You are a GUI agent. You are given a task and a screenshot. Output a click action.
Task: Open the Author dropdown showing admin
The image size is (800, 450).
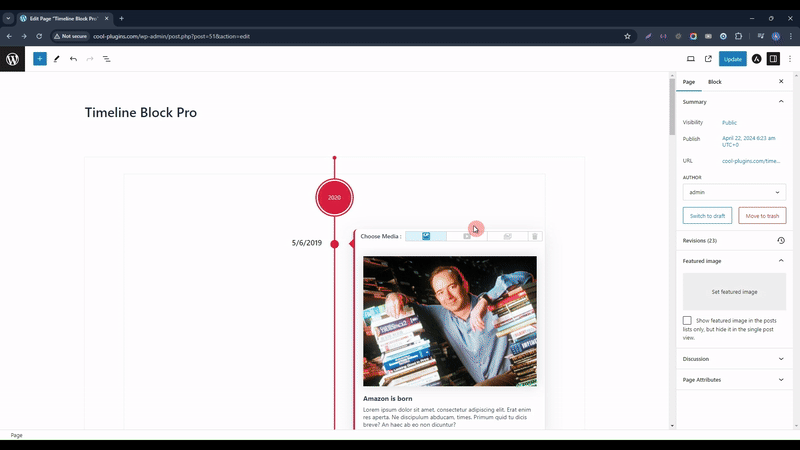point(733,192)
